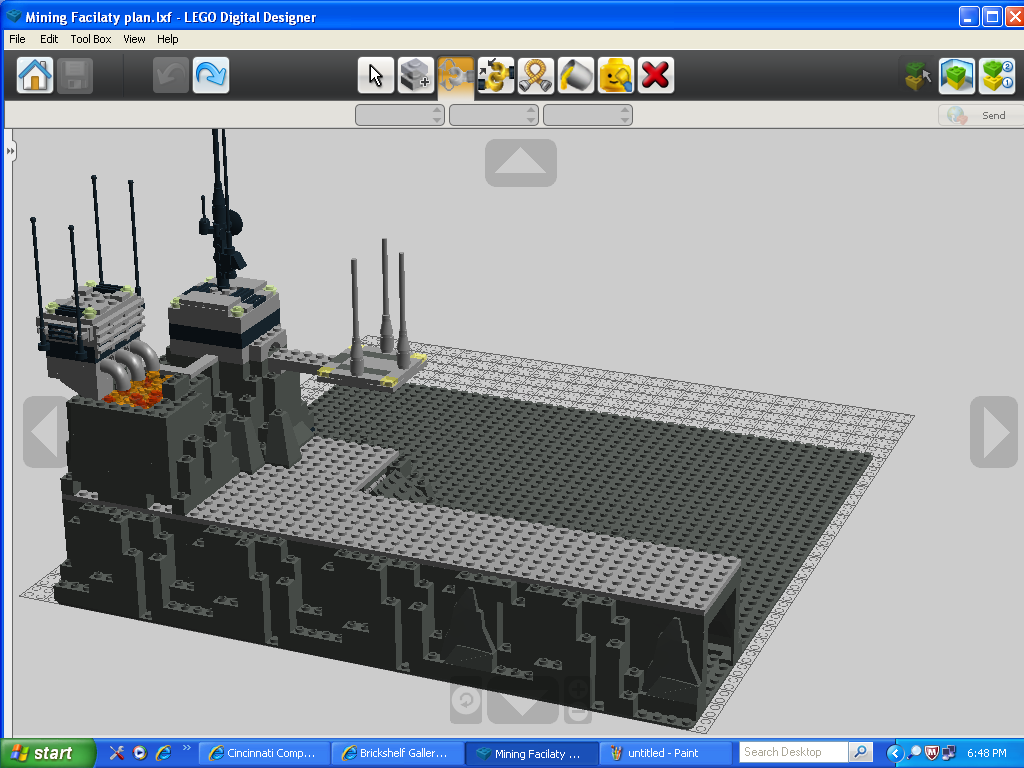This screenshot has height=768, width=1024.
Task: Click the Search Desktop field in the taskbar
Action: pos(793,752)
